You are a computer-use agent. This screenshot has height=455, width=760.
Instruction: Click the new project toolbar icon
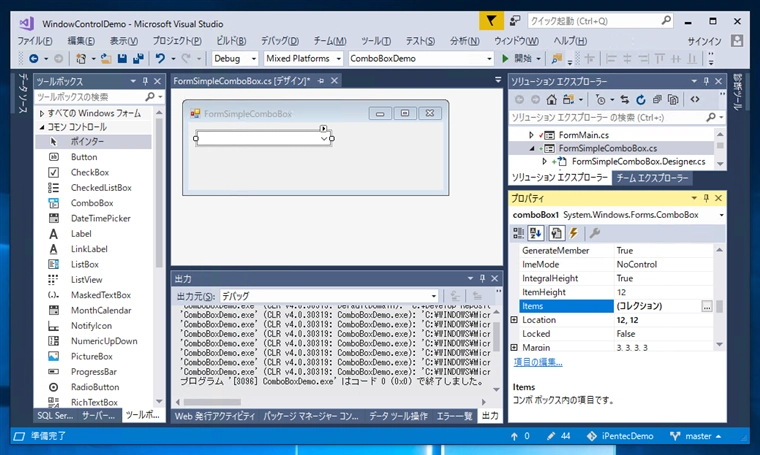click(x=81, y=59)
